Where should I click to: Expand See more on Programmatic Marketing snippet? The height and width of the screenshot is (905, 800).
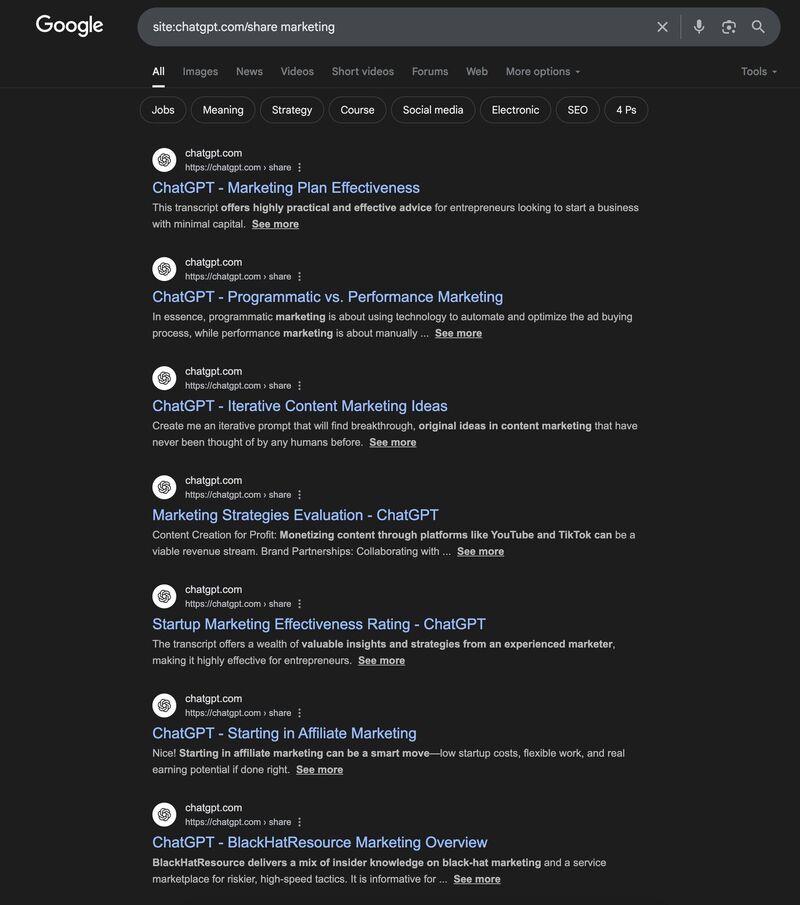click(x=458, y=333)
